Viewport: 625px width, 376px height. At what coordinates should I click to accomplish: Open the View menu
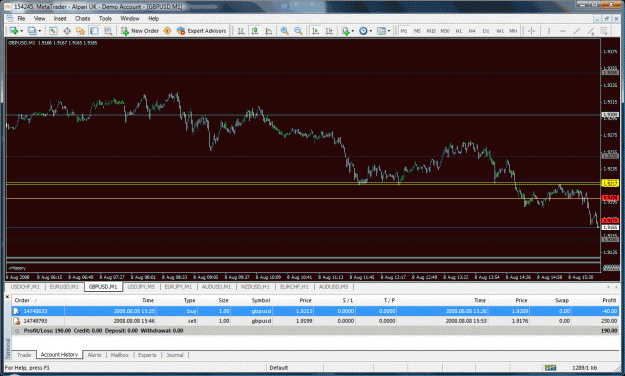pos(39,18)
